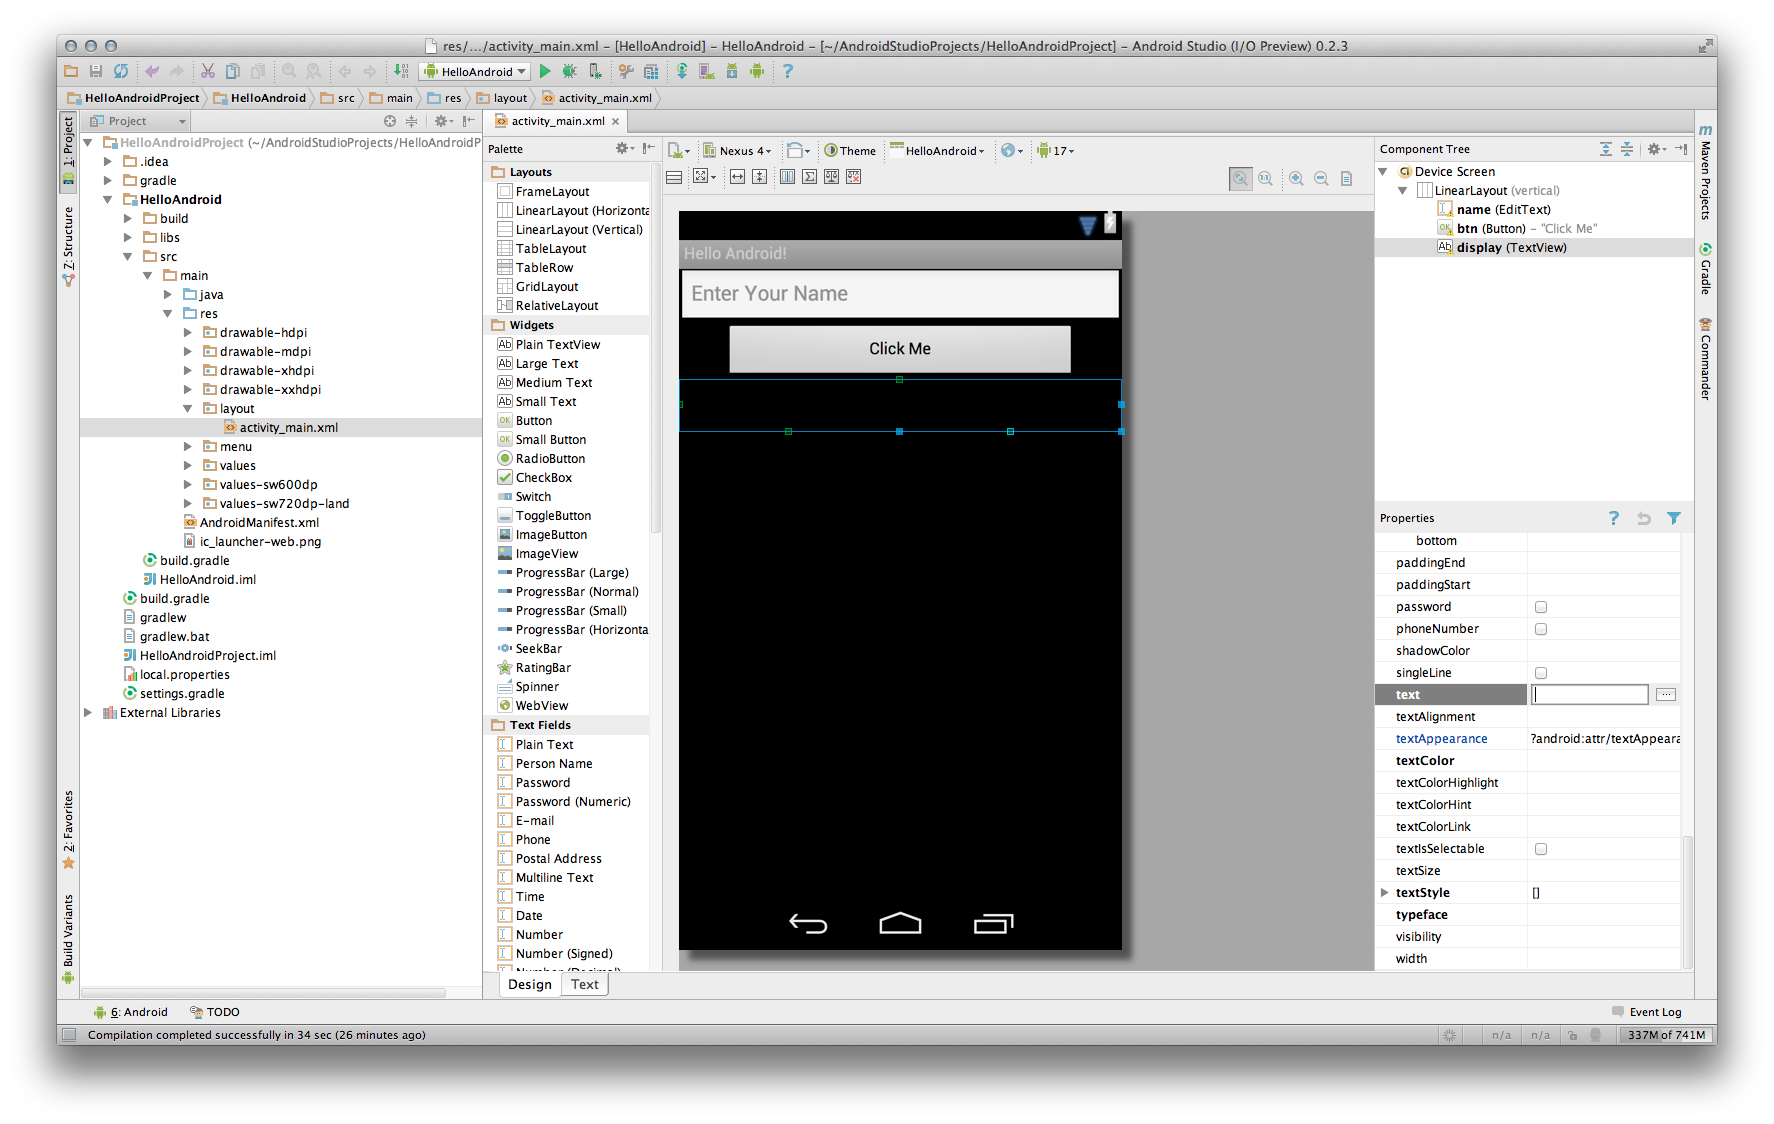Hide the Project panel with the pin icon
Viewport: 1774px width, 1124px height.
(x=469, y=121)
